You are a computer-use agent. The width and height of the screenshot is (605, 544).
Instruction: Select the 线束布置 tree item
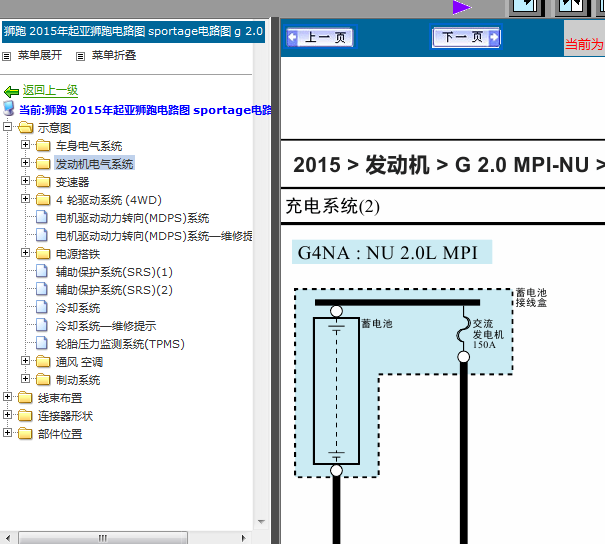coord(60,398)
